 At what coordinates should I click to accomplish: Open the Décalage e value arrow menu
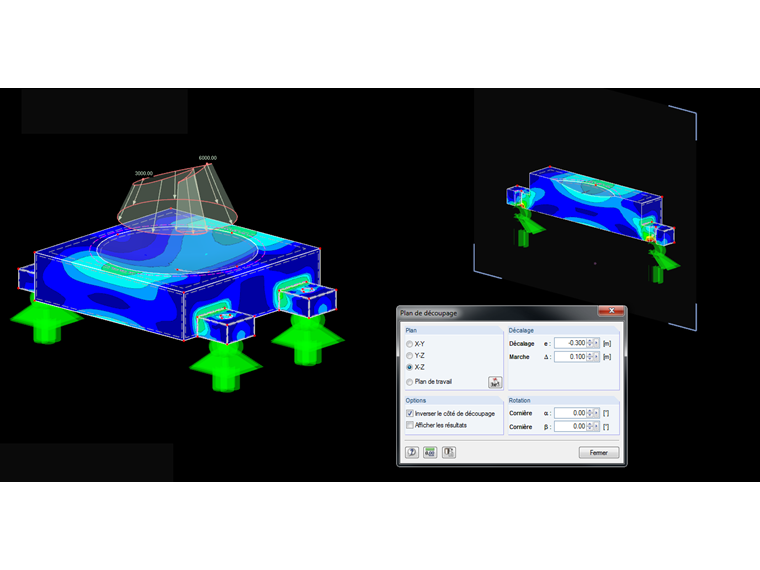[x=596, y=343]
